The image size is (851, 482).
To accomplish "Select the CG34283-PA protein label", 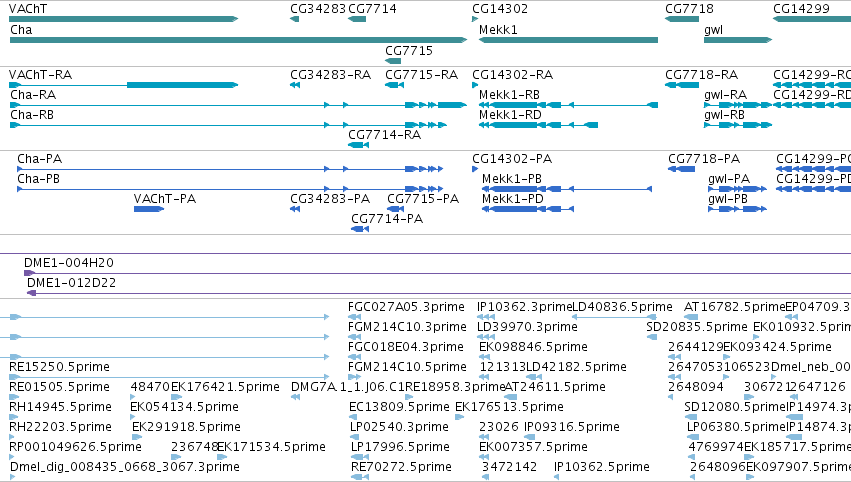I will (330, 199).
